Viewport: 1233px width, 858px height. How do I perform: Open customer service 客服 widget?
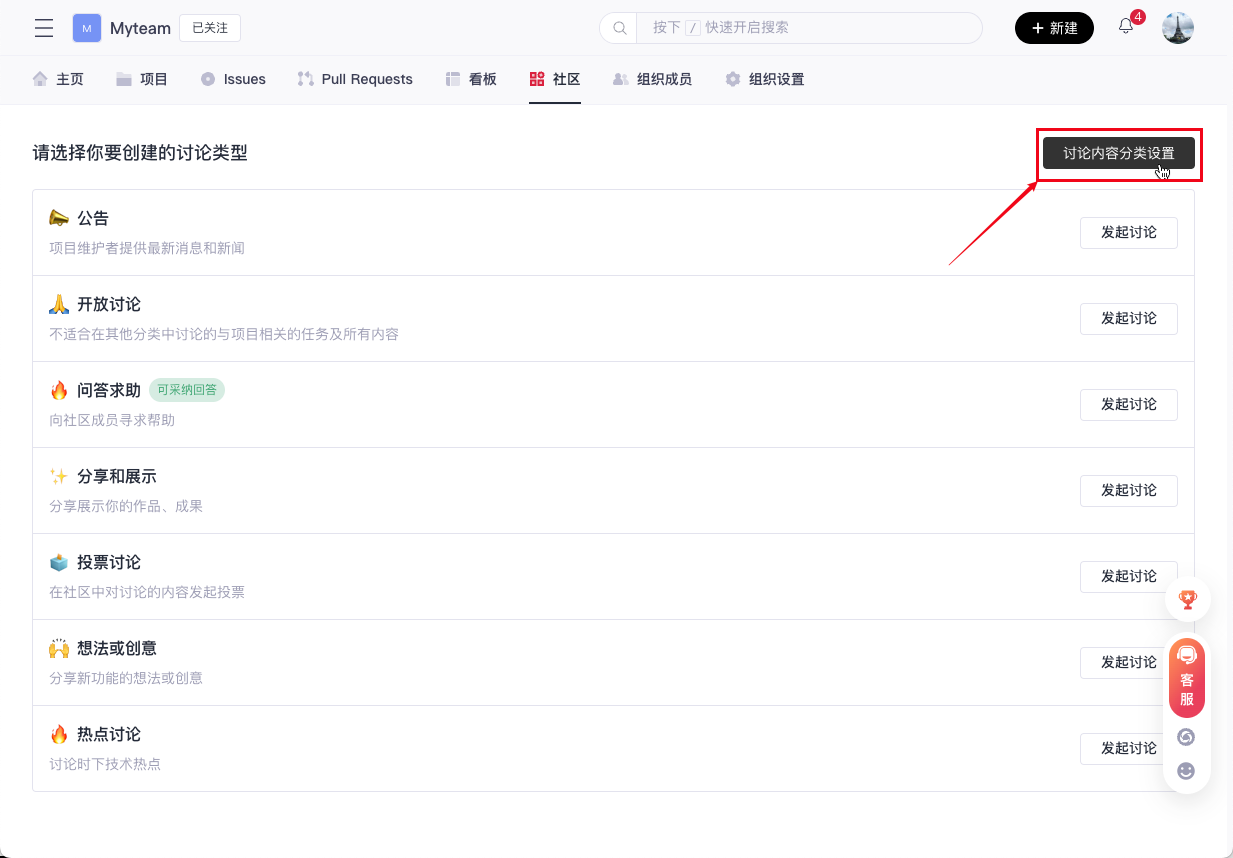tap(1187, 678)
